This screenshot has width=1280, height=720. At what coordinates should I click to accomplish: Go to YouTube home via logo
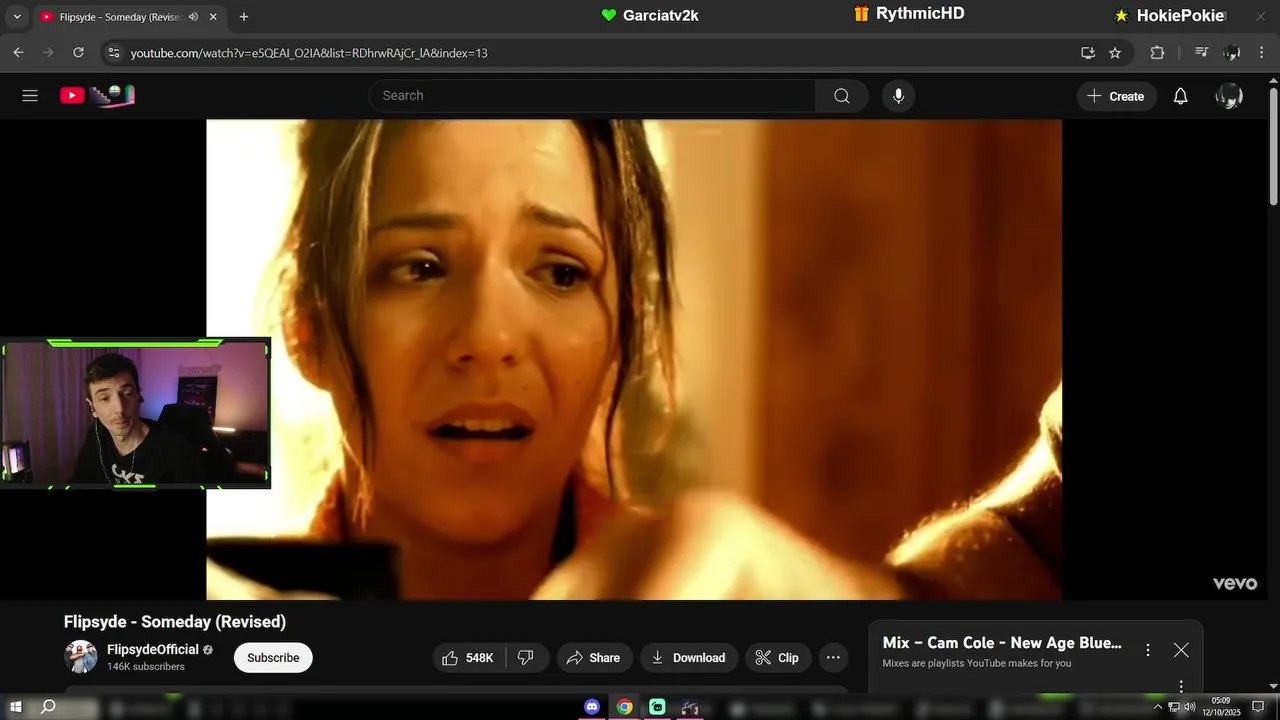pyautogui.click(x=97, y=96)
